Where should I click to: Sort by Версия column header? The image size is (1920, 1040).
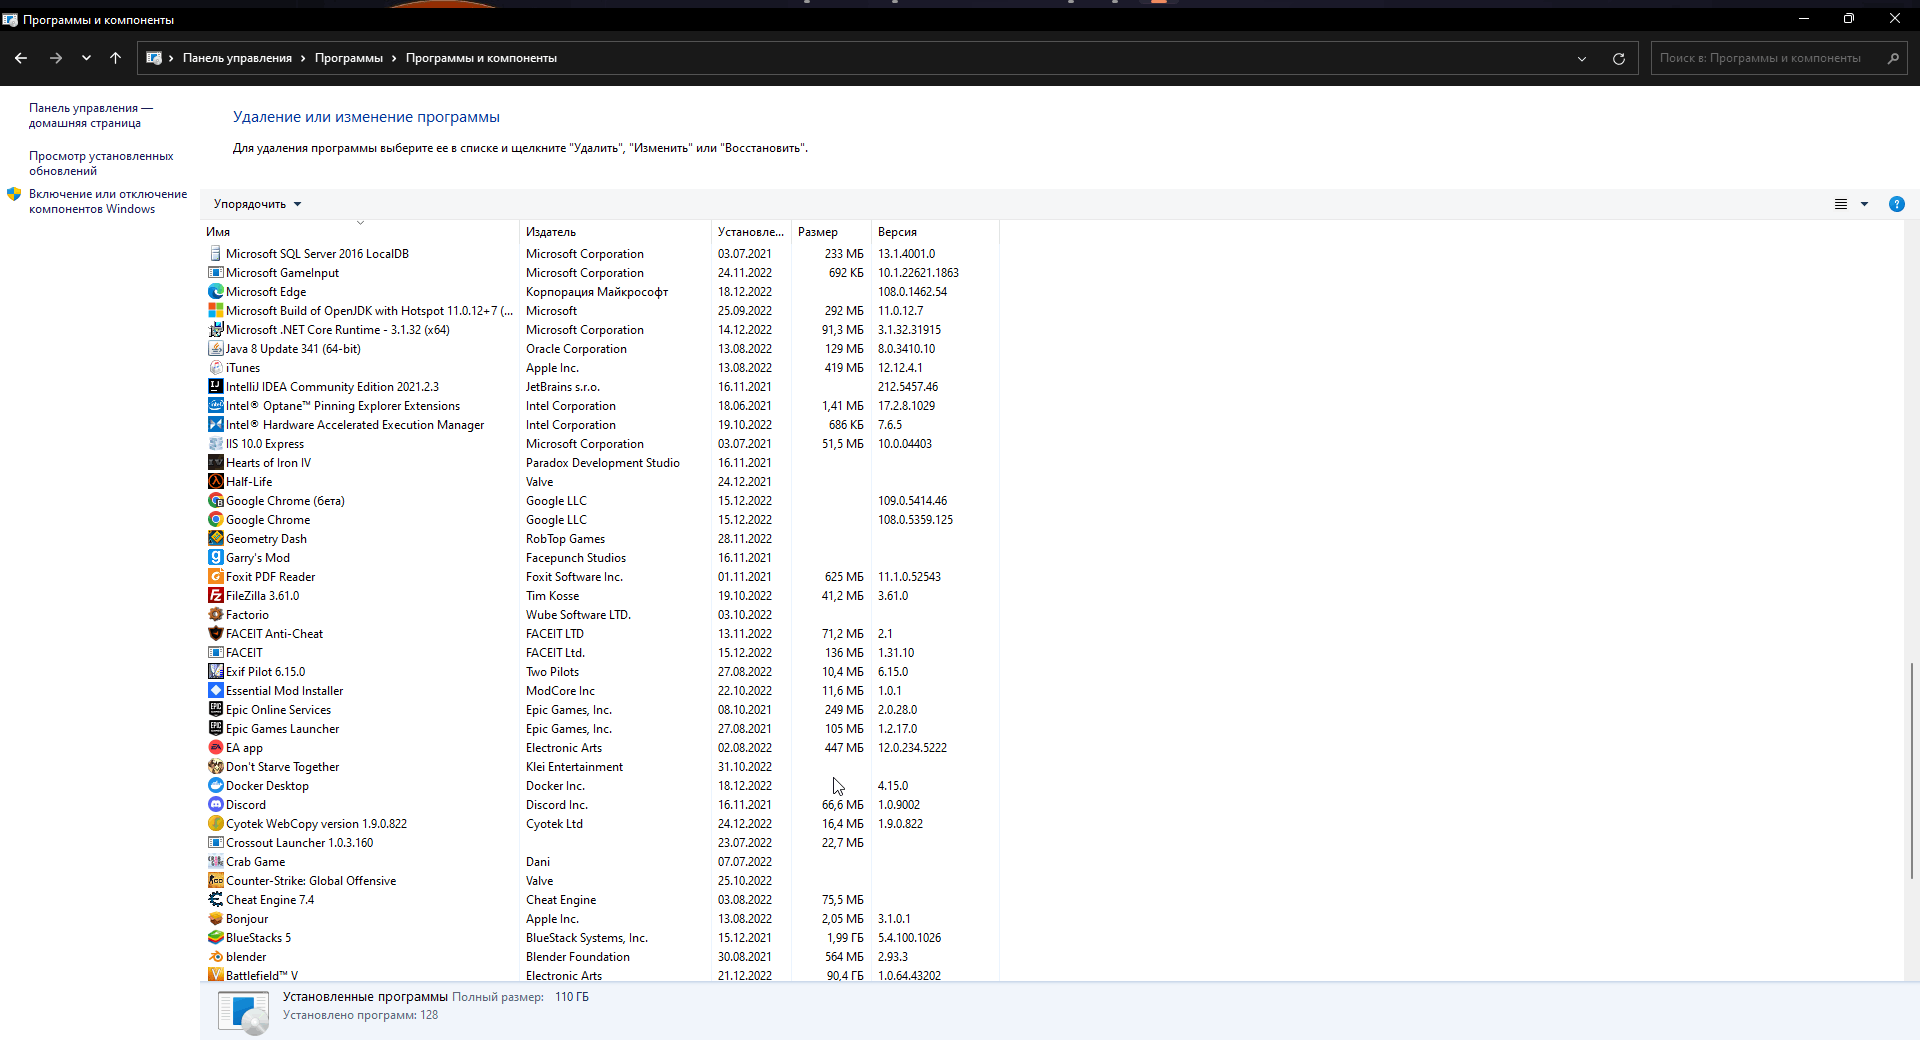935,232
